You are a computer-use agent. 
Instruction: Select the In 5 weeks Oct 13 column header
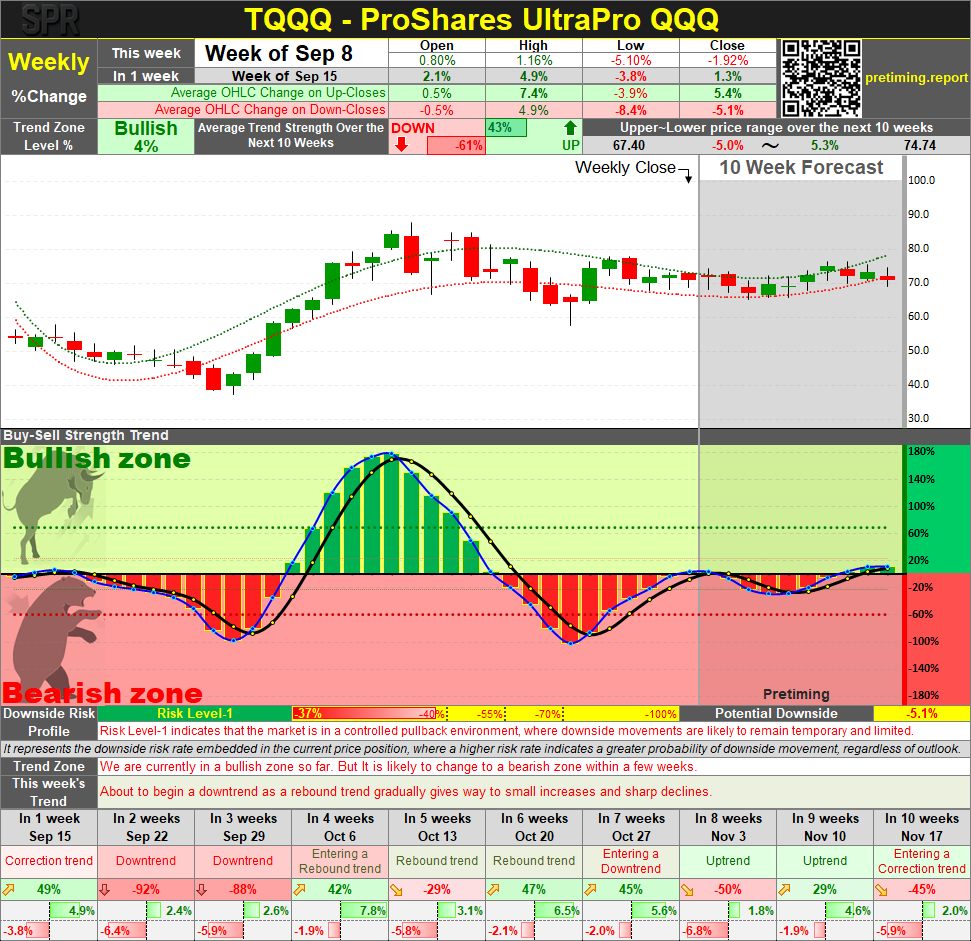click(x=437, y=827)
